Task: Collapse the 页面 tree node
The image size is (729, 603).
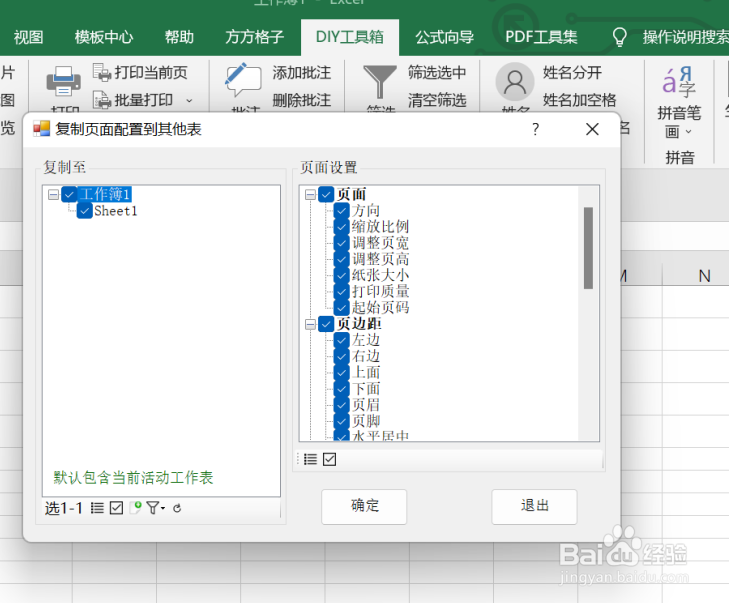Action: coord(310,194)
